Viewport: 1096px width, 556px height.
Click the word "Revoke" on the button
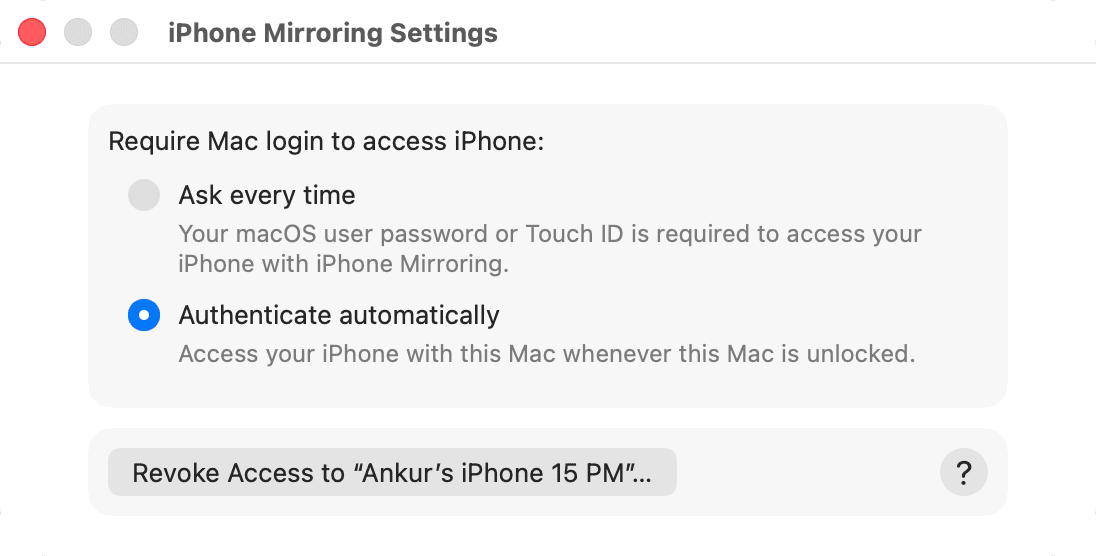point(175,473)
